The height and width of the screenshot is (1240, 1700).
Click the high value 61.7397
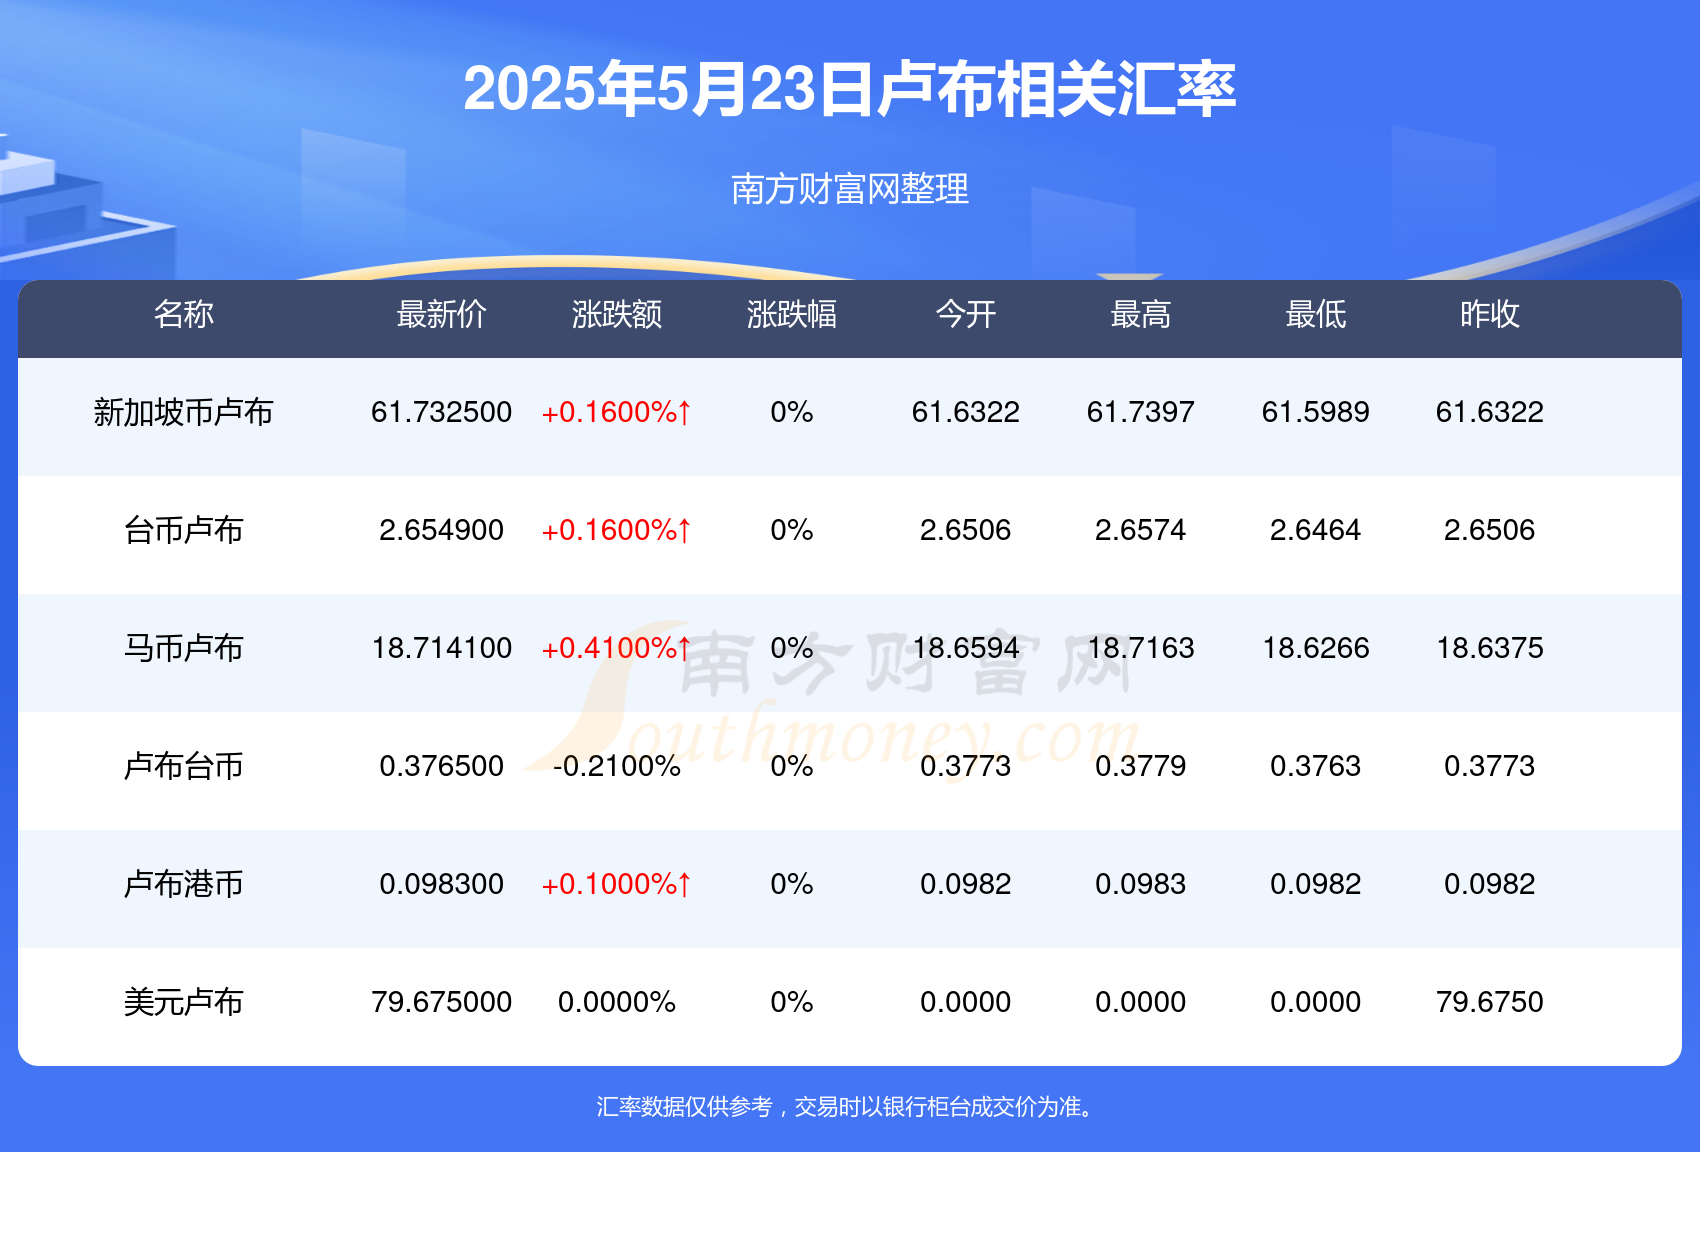coord(1141,412)
